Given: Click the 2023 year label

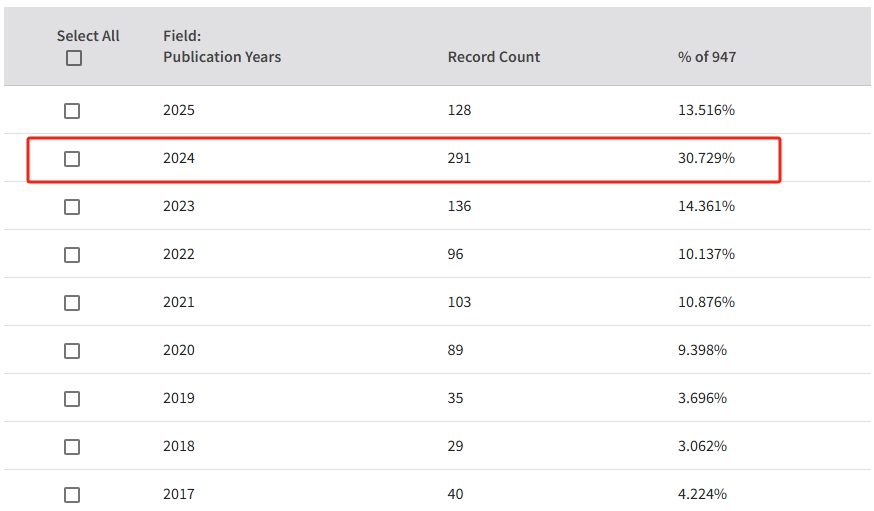Looking at the screenshot, I should 179,206.
